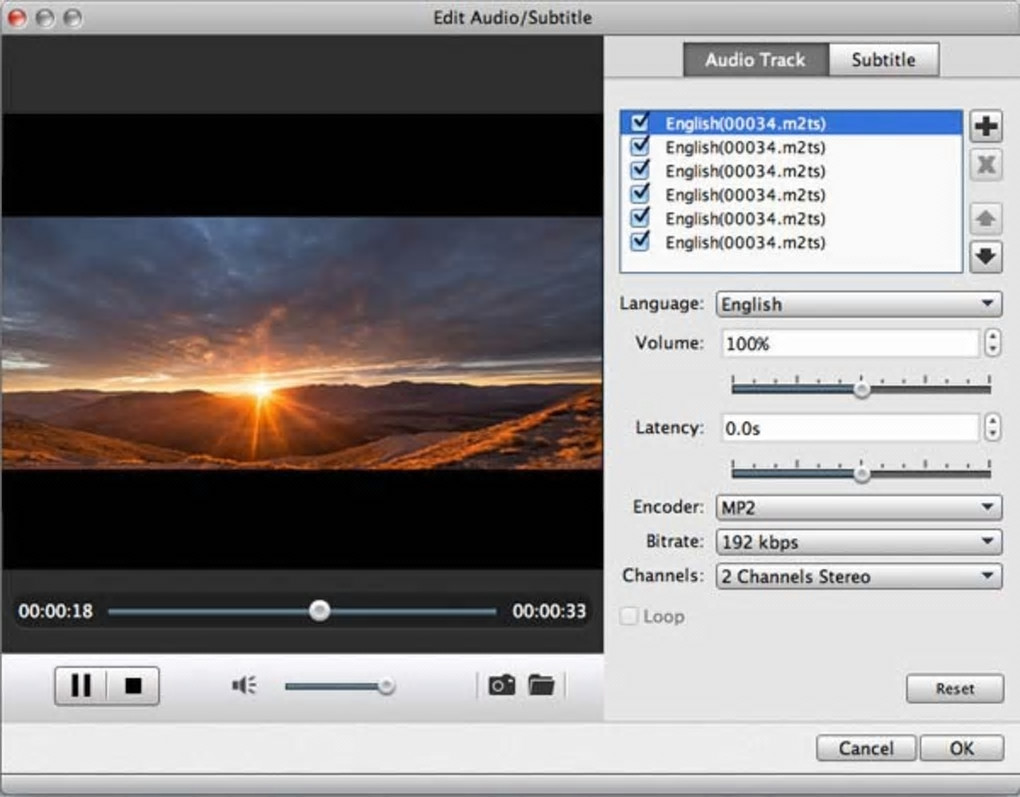Click the Reset button
This screenshot has height=797, width=1020.
click(x=955, y=688)
